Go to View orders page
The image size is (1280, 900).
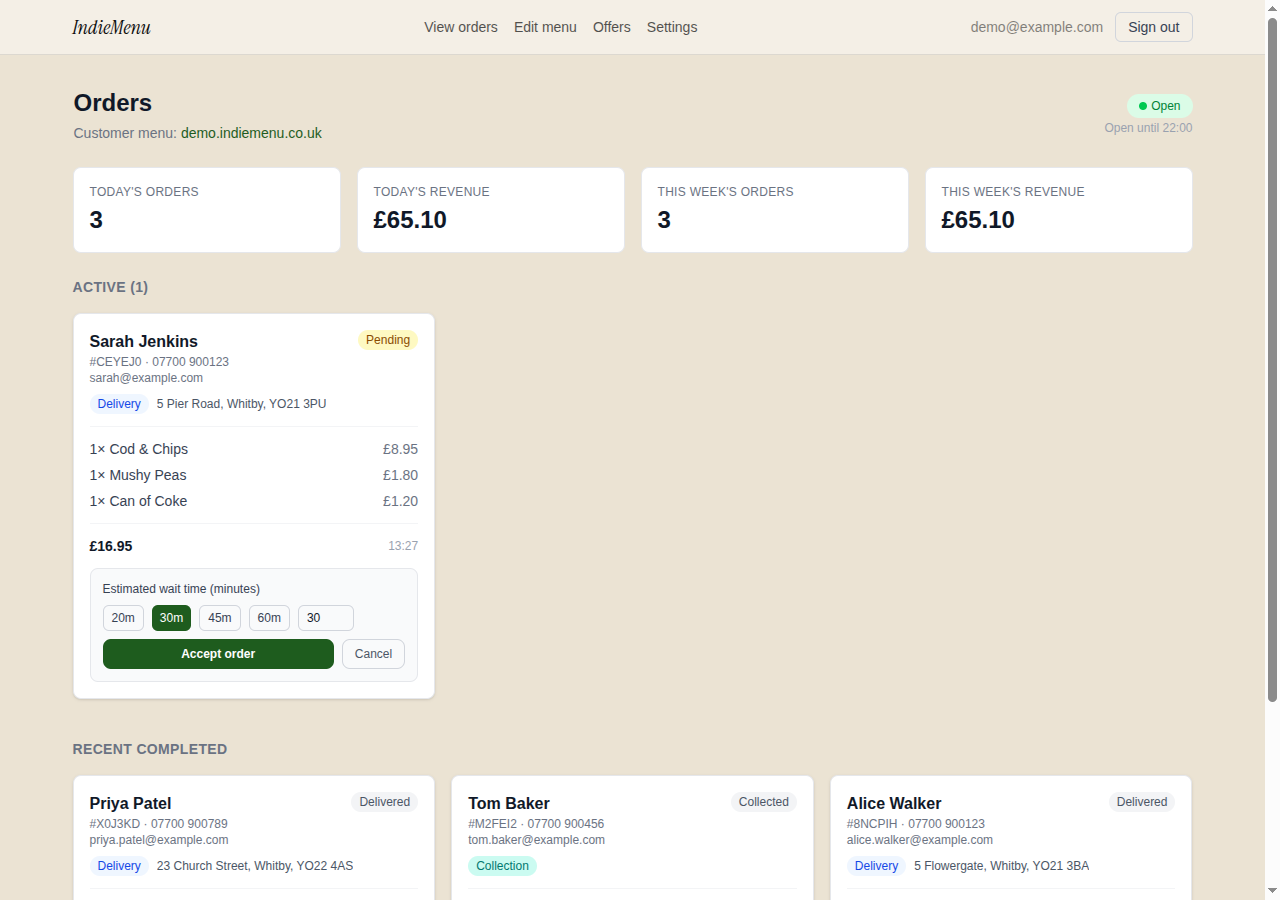click(461, 27)
